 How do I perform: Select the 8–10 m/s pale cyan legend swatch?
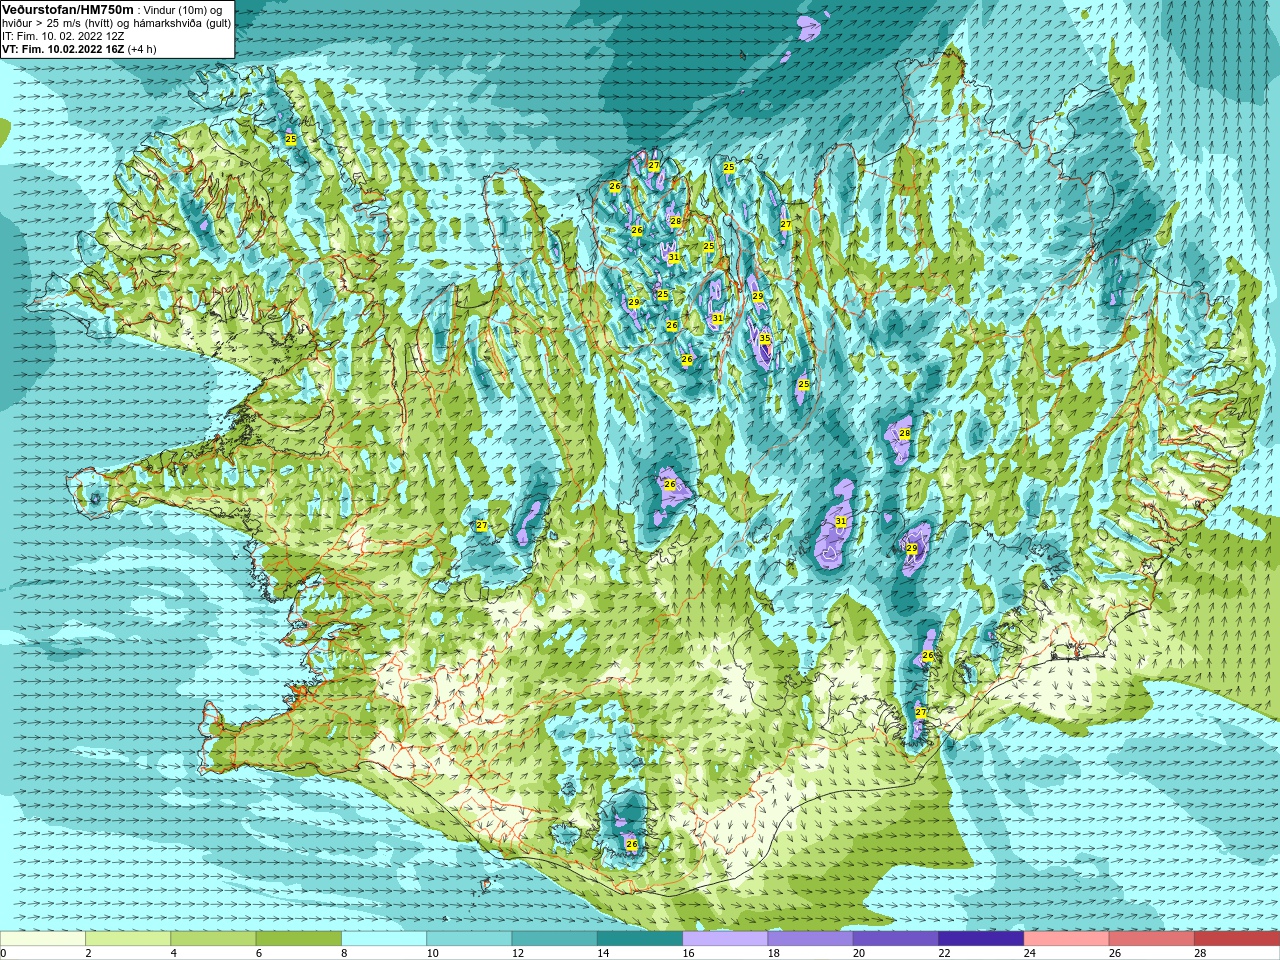point(384,939)
